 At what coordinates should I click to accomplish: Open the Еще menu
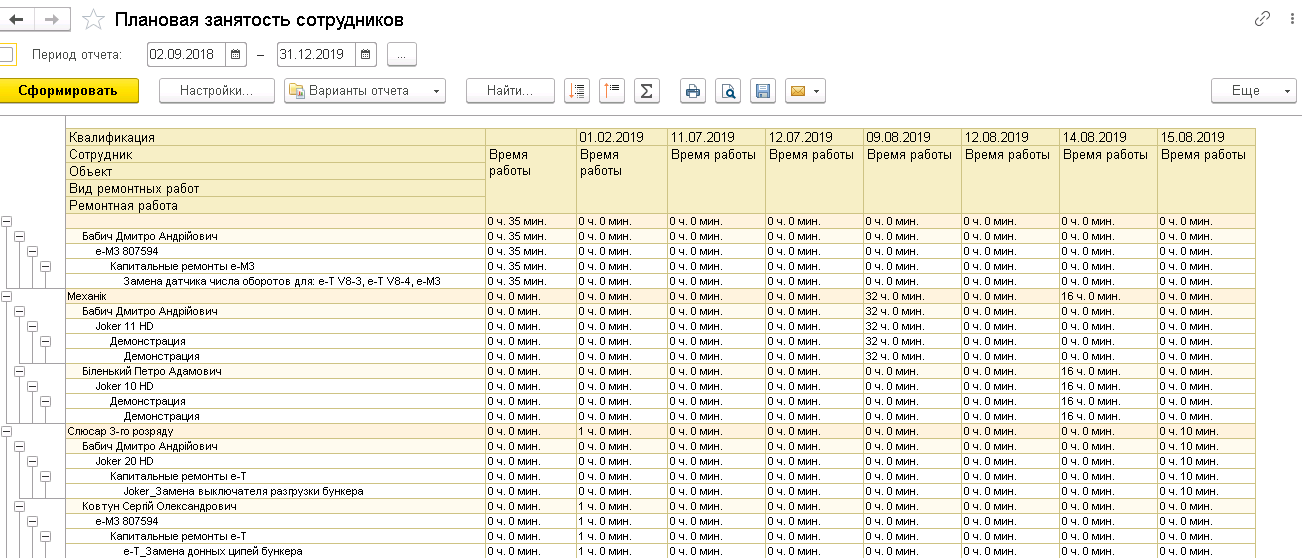pos(1253,91)
